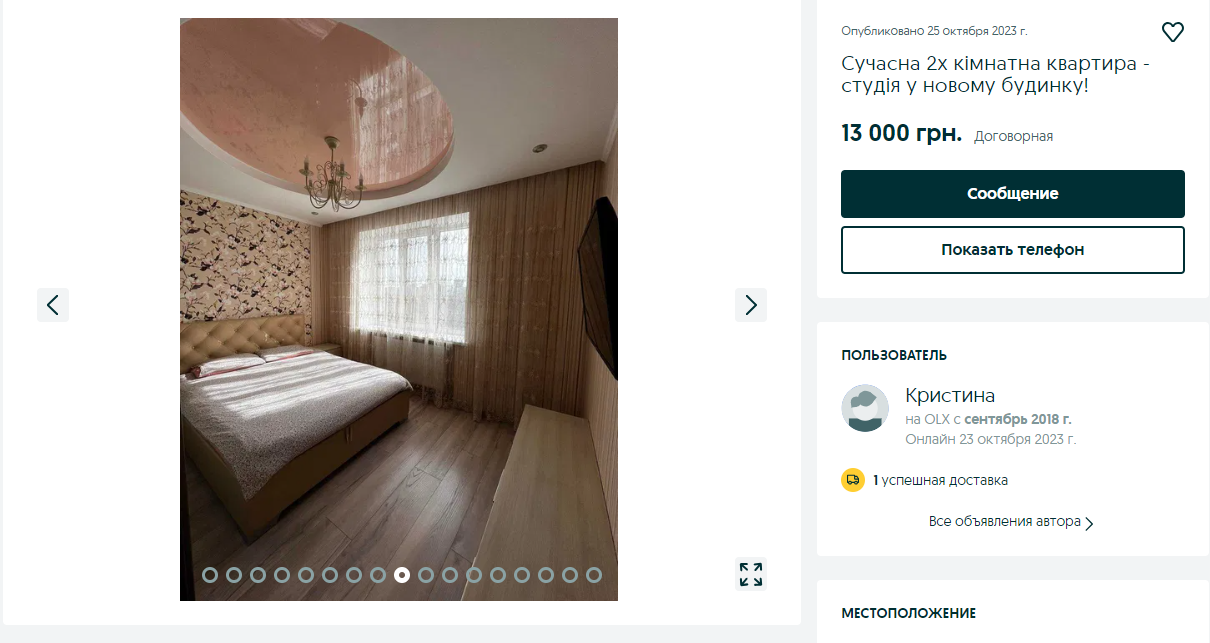The image size is (1210, 643).
Task: Select the currently active ninth photo dot
Action: coord(402,575)
